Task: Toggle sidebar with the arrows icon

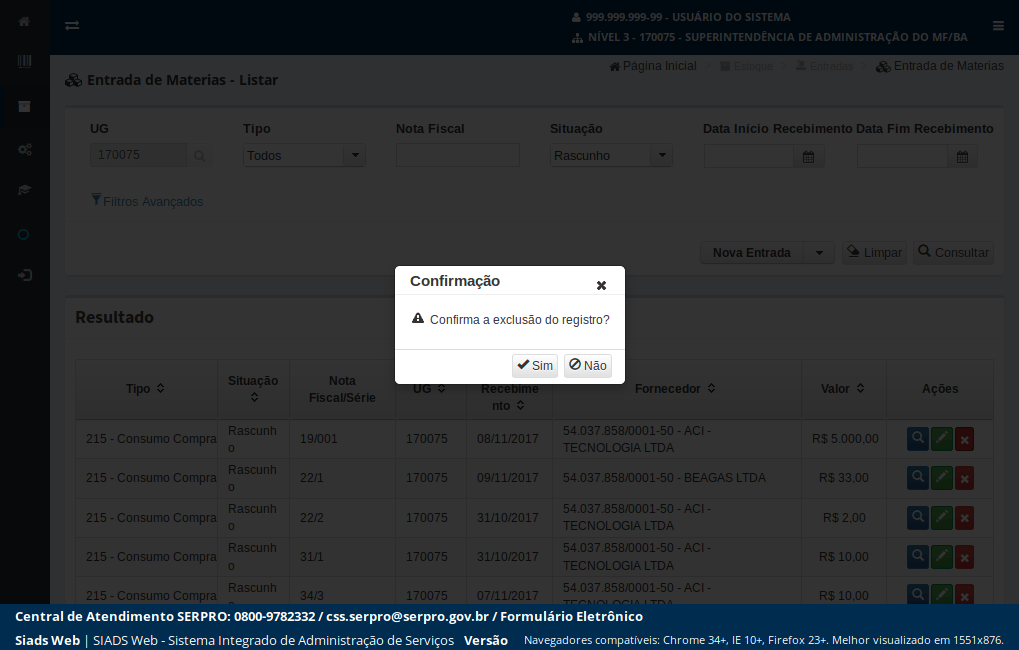Action: [72, 25]
